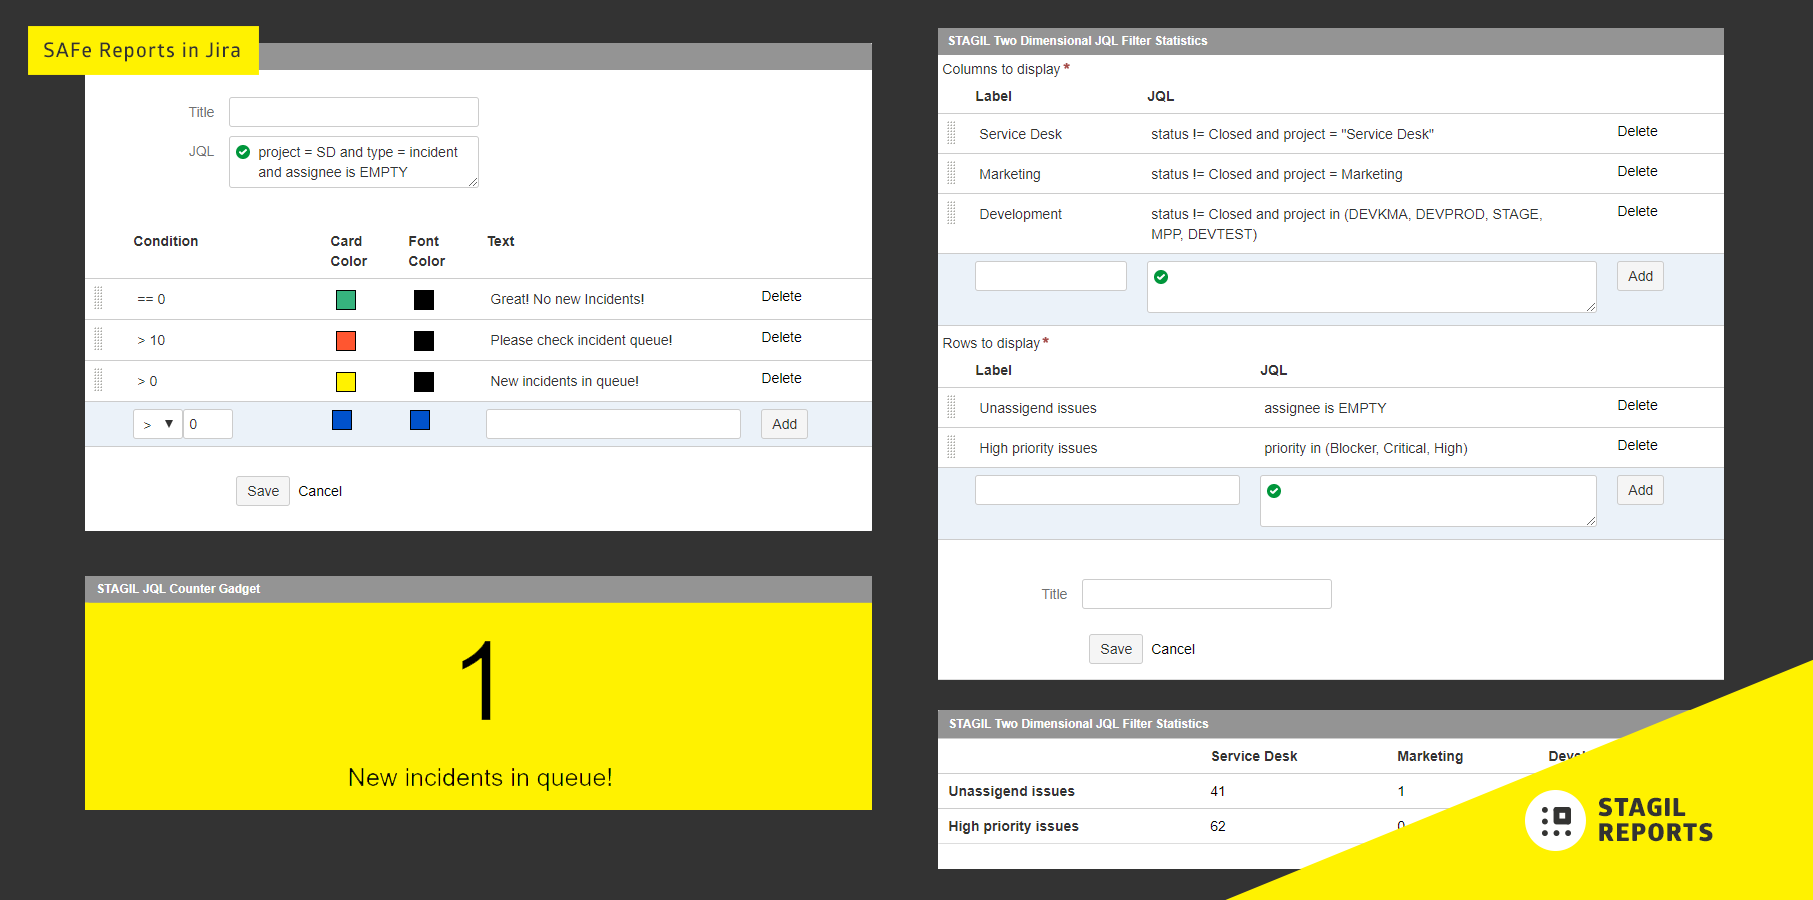Click the Service Desk column header in results table
The width and height of the screenshot is (1813, 900).
tap(1254, 756)
